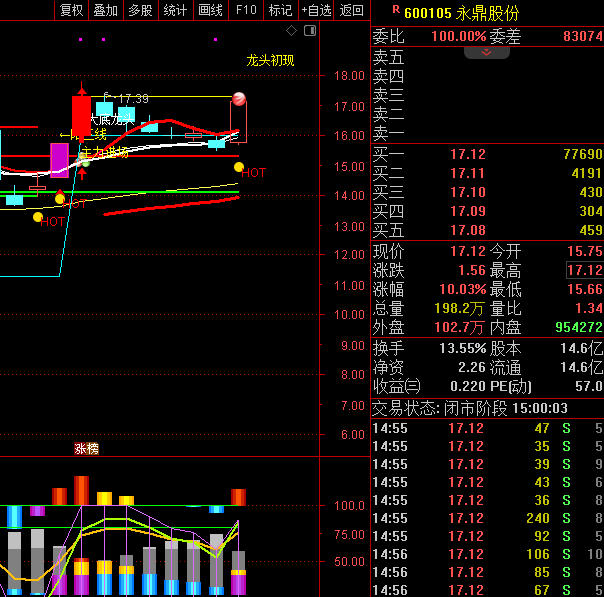Open the F10 company info page
604x597 pixels.
point(246,10)
